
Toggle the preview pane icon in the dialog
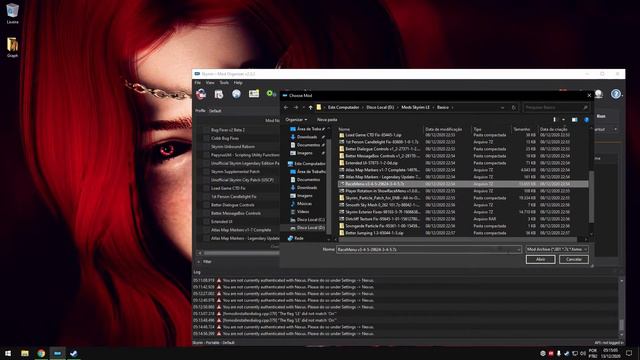(x=574, y=120)
